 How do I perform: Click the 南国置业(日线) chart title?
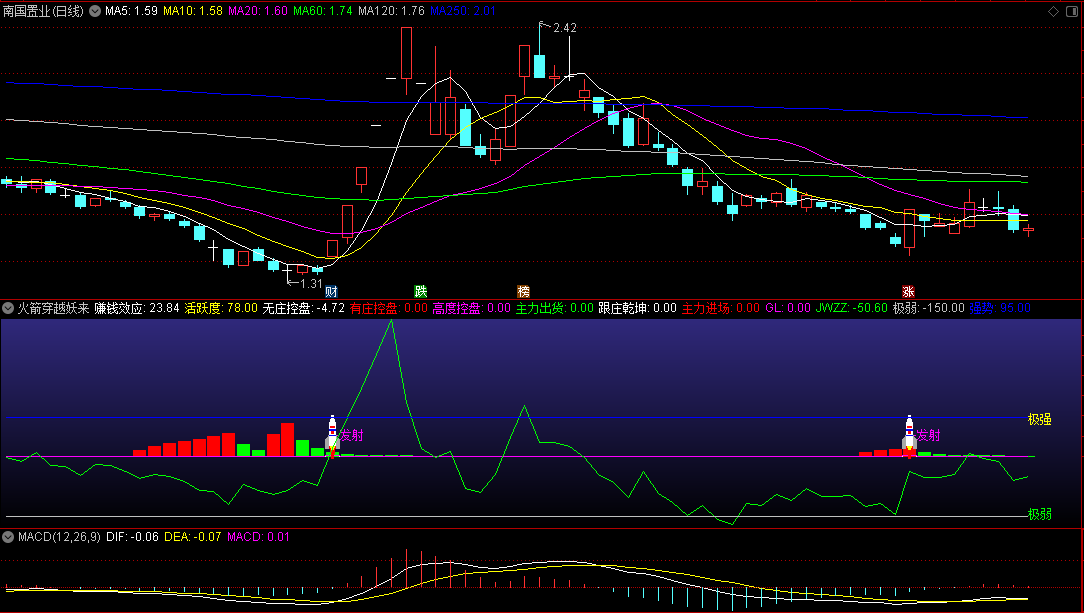[44, 12]
